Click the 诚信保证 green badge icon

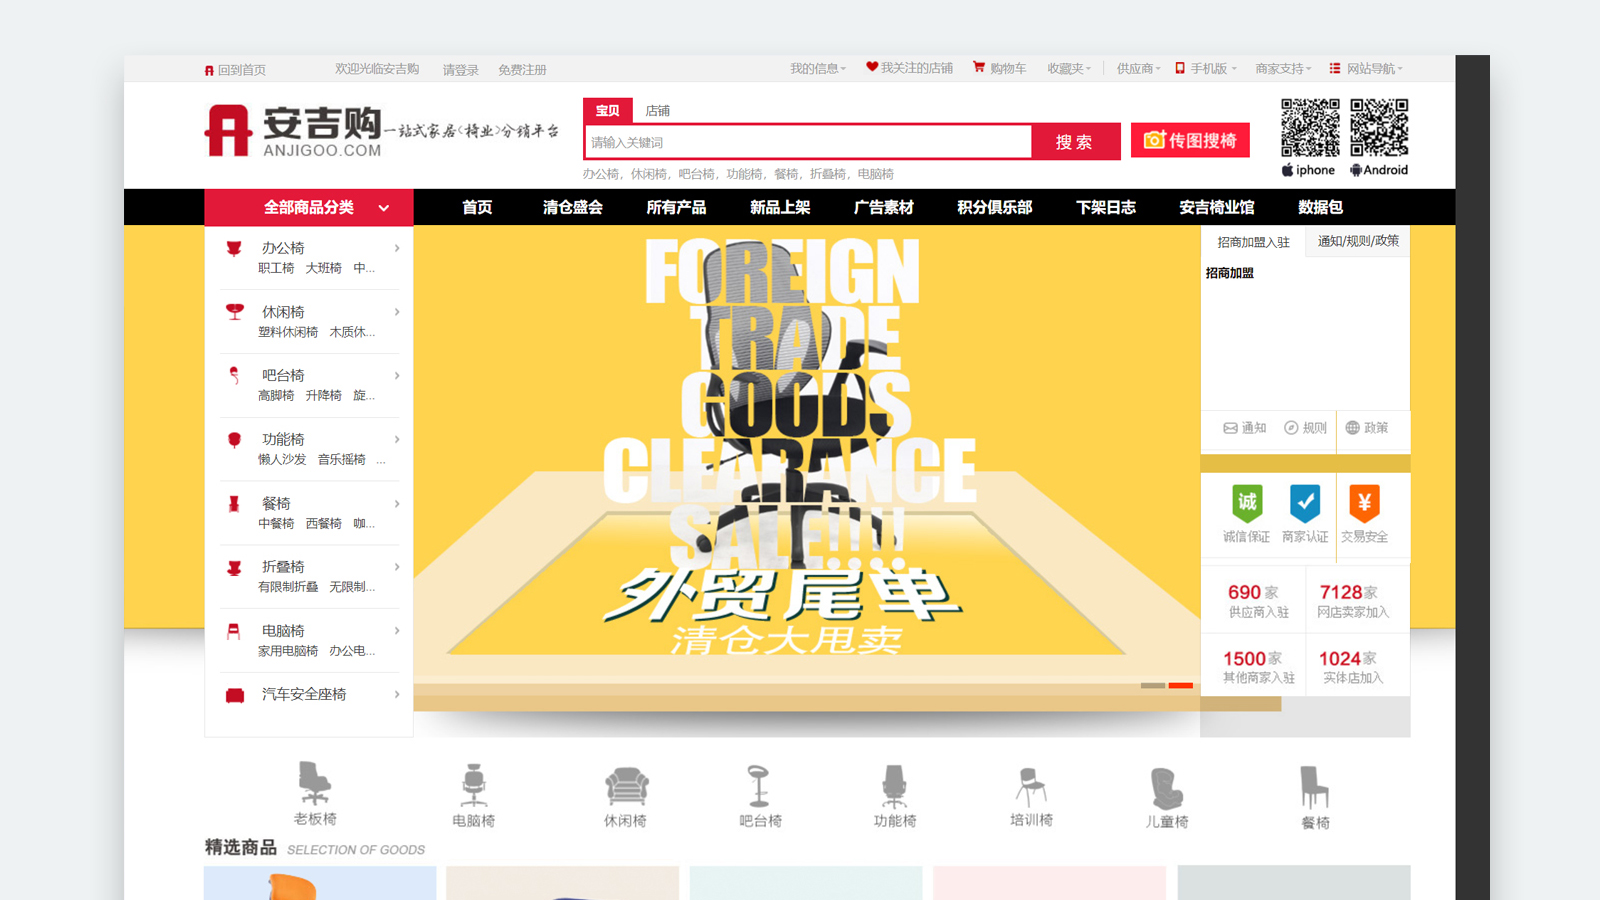(1247, 503)
